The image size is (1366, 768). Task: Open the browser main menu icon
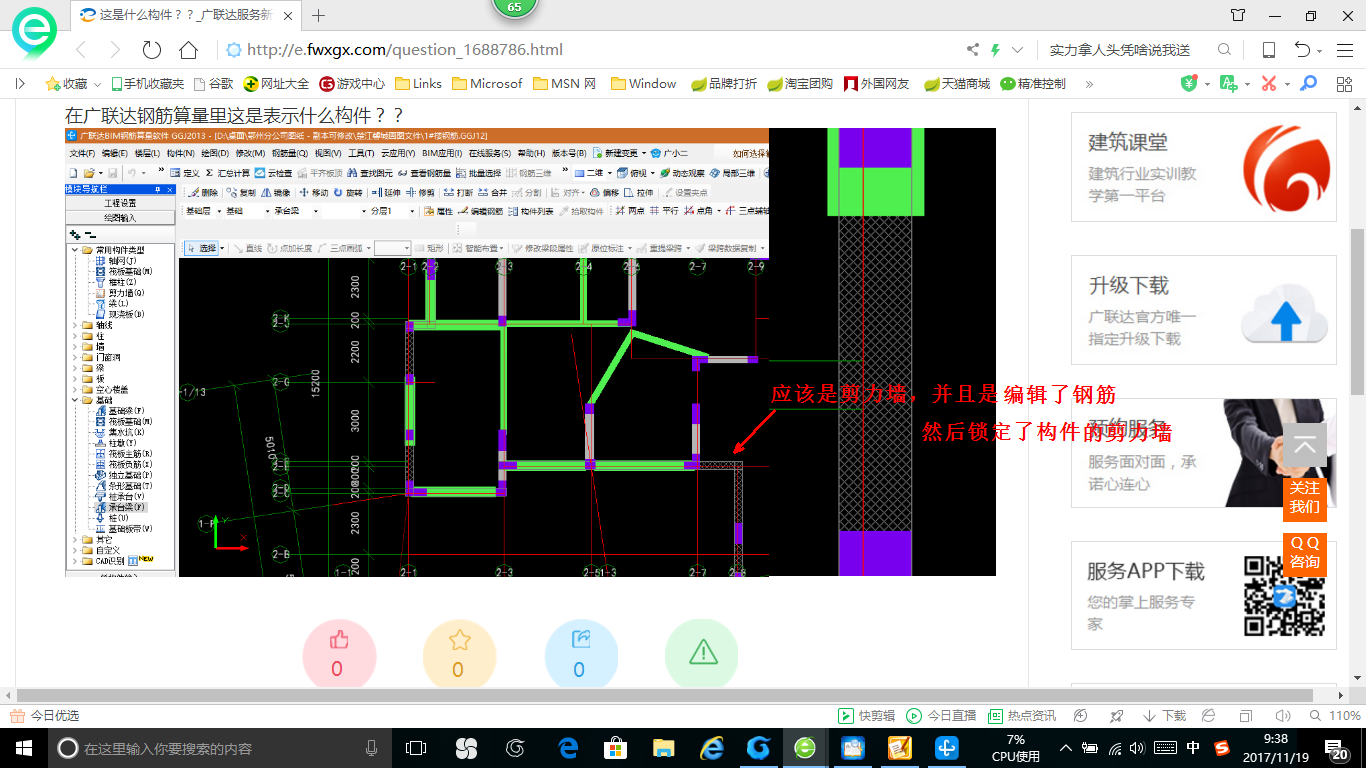tap(1343, 50)
